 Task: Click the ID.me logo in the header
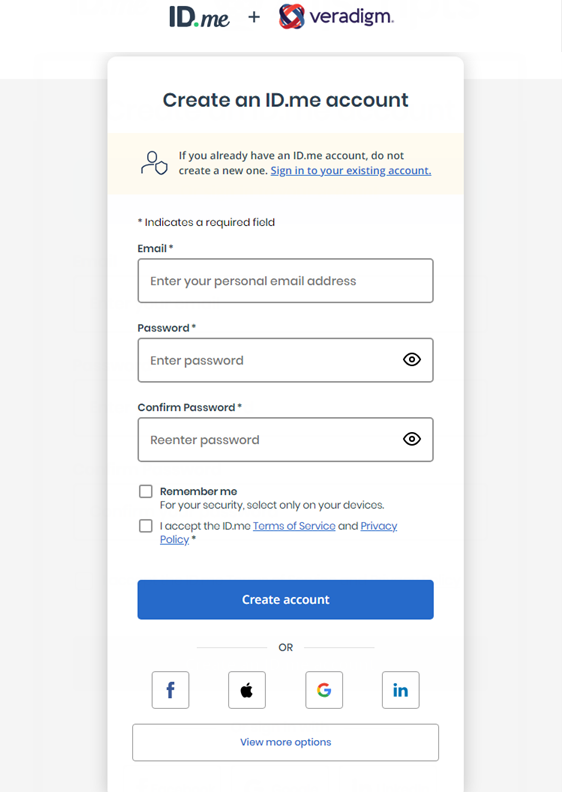point(199,17)
